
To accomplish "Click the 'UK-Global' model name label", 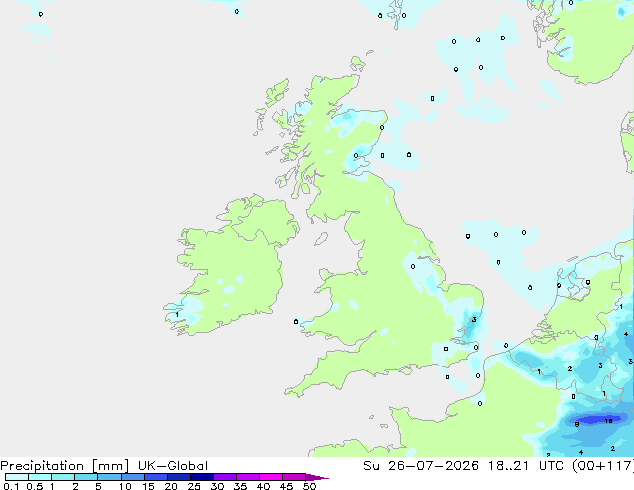I will [x=173, y=466].
